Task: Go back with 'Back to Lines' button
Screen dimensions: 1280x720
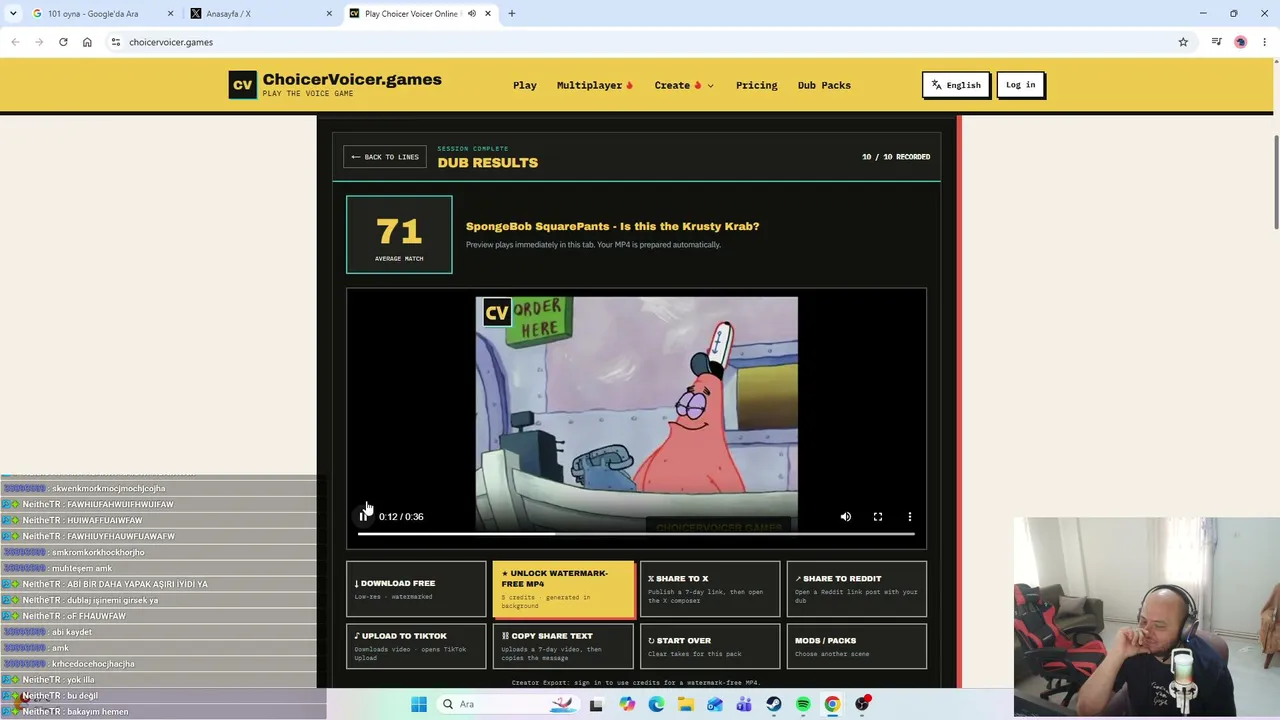Action: point(385,157)
